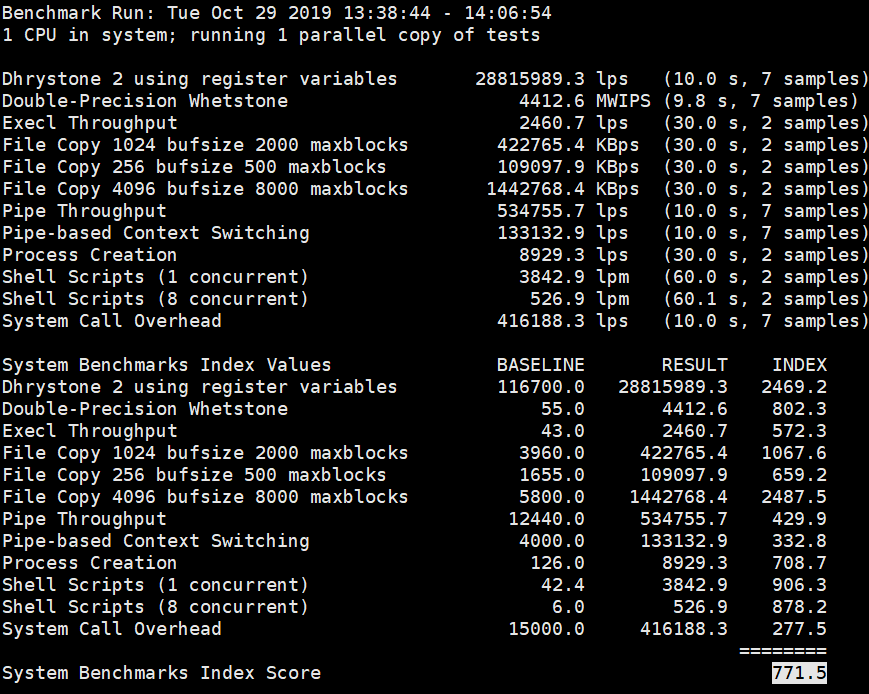This screenshot has width=869, height=694.
Task: Click the '1 CPU in system' line
Action: (270, 35)
